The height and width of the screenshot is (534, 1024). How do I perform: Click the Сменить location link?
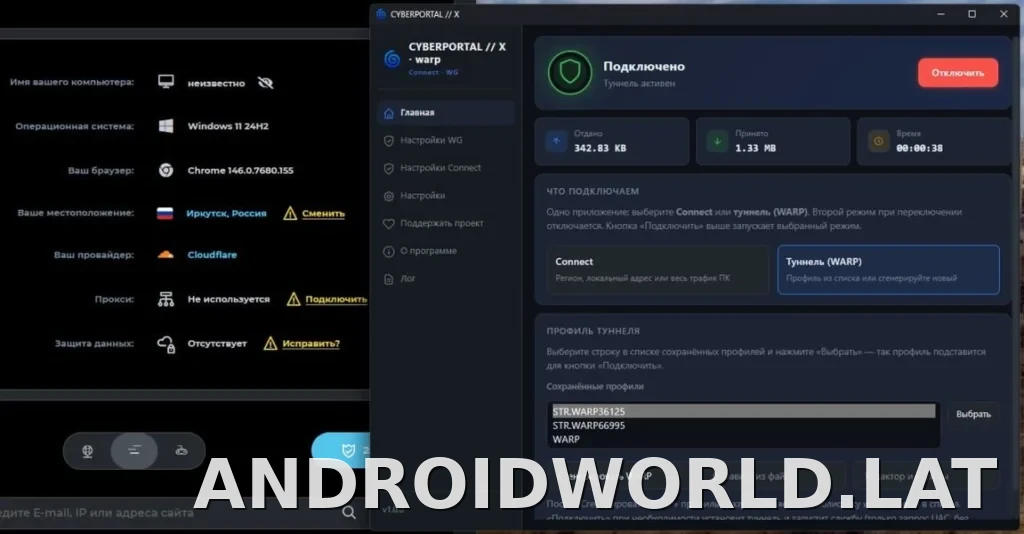[x=323, y=213]
